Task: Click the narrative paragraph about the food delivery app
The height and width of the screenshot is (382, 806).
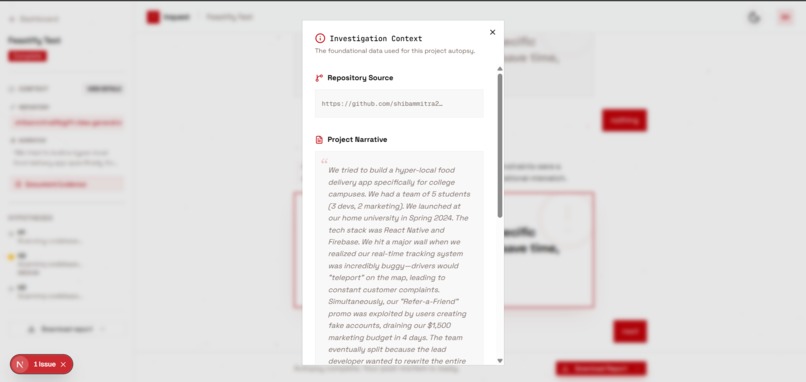Action: [x=399, y=265]
